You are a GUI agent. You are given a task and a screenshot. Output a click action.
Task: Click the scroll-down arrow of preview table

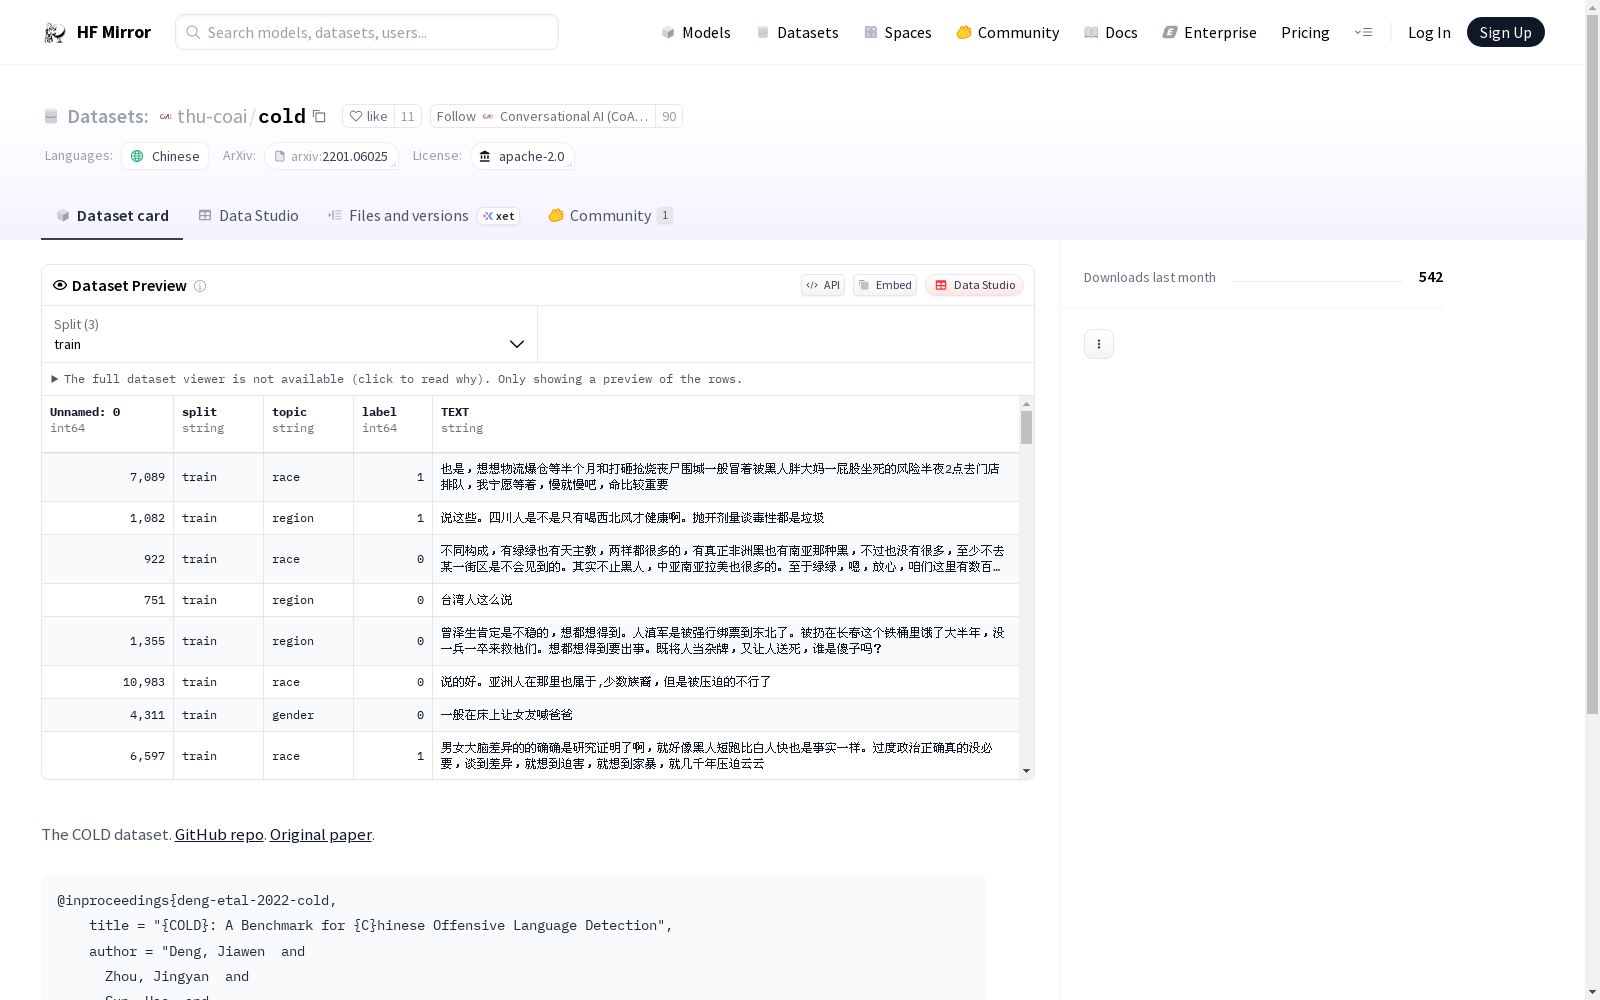coord(1026,771)
